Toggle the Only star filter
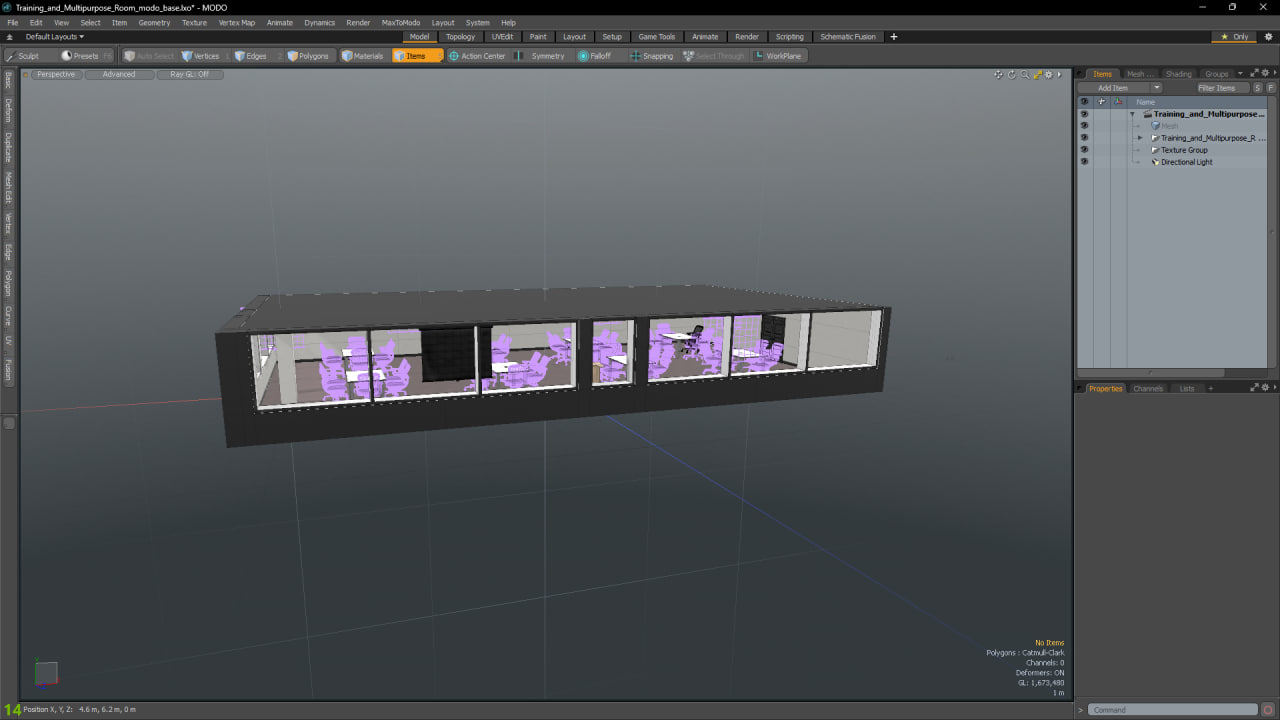 (1235, 37)
